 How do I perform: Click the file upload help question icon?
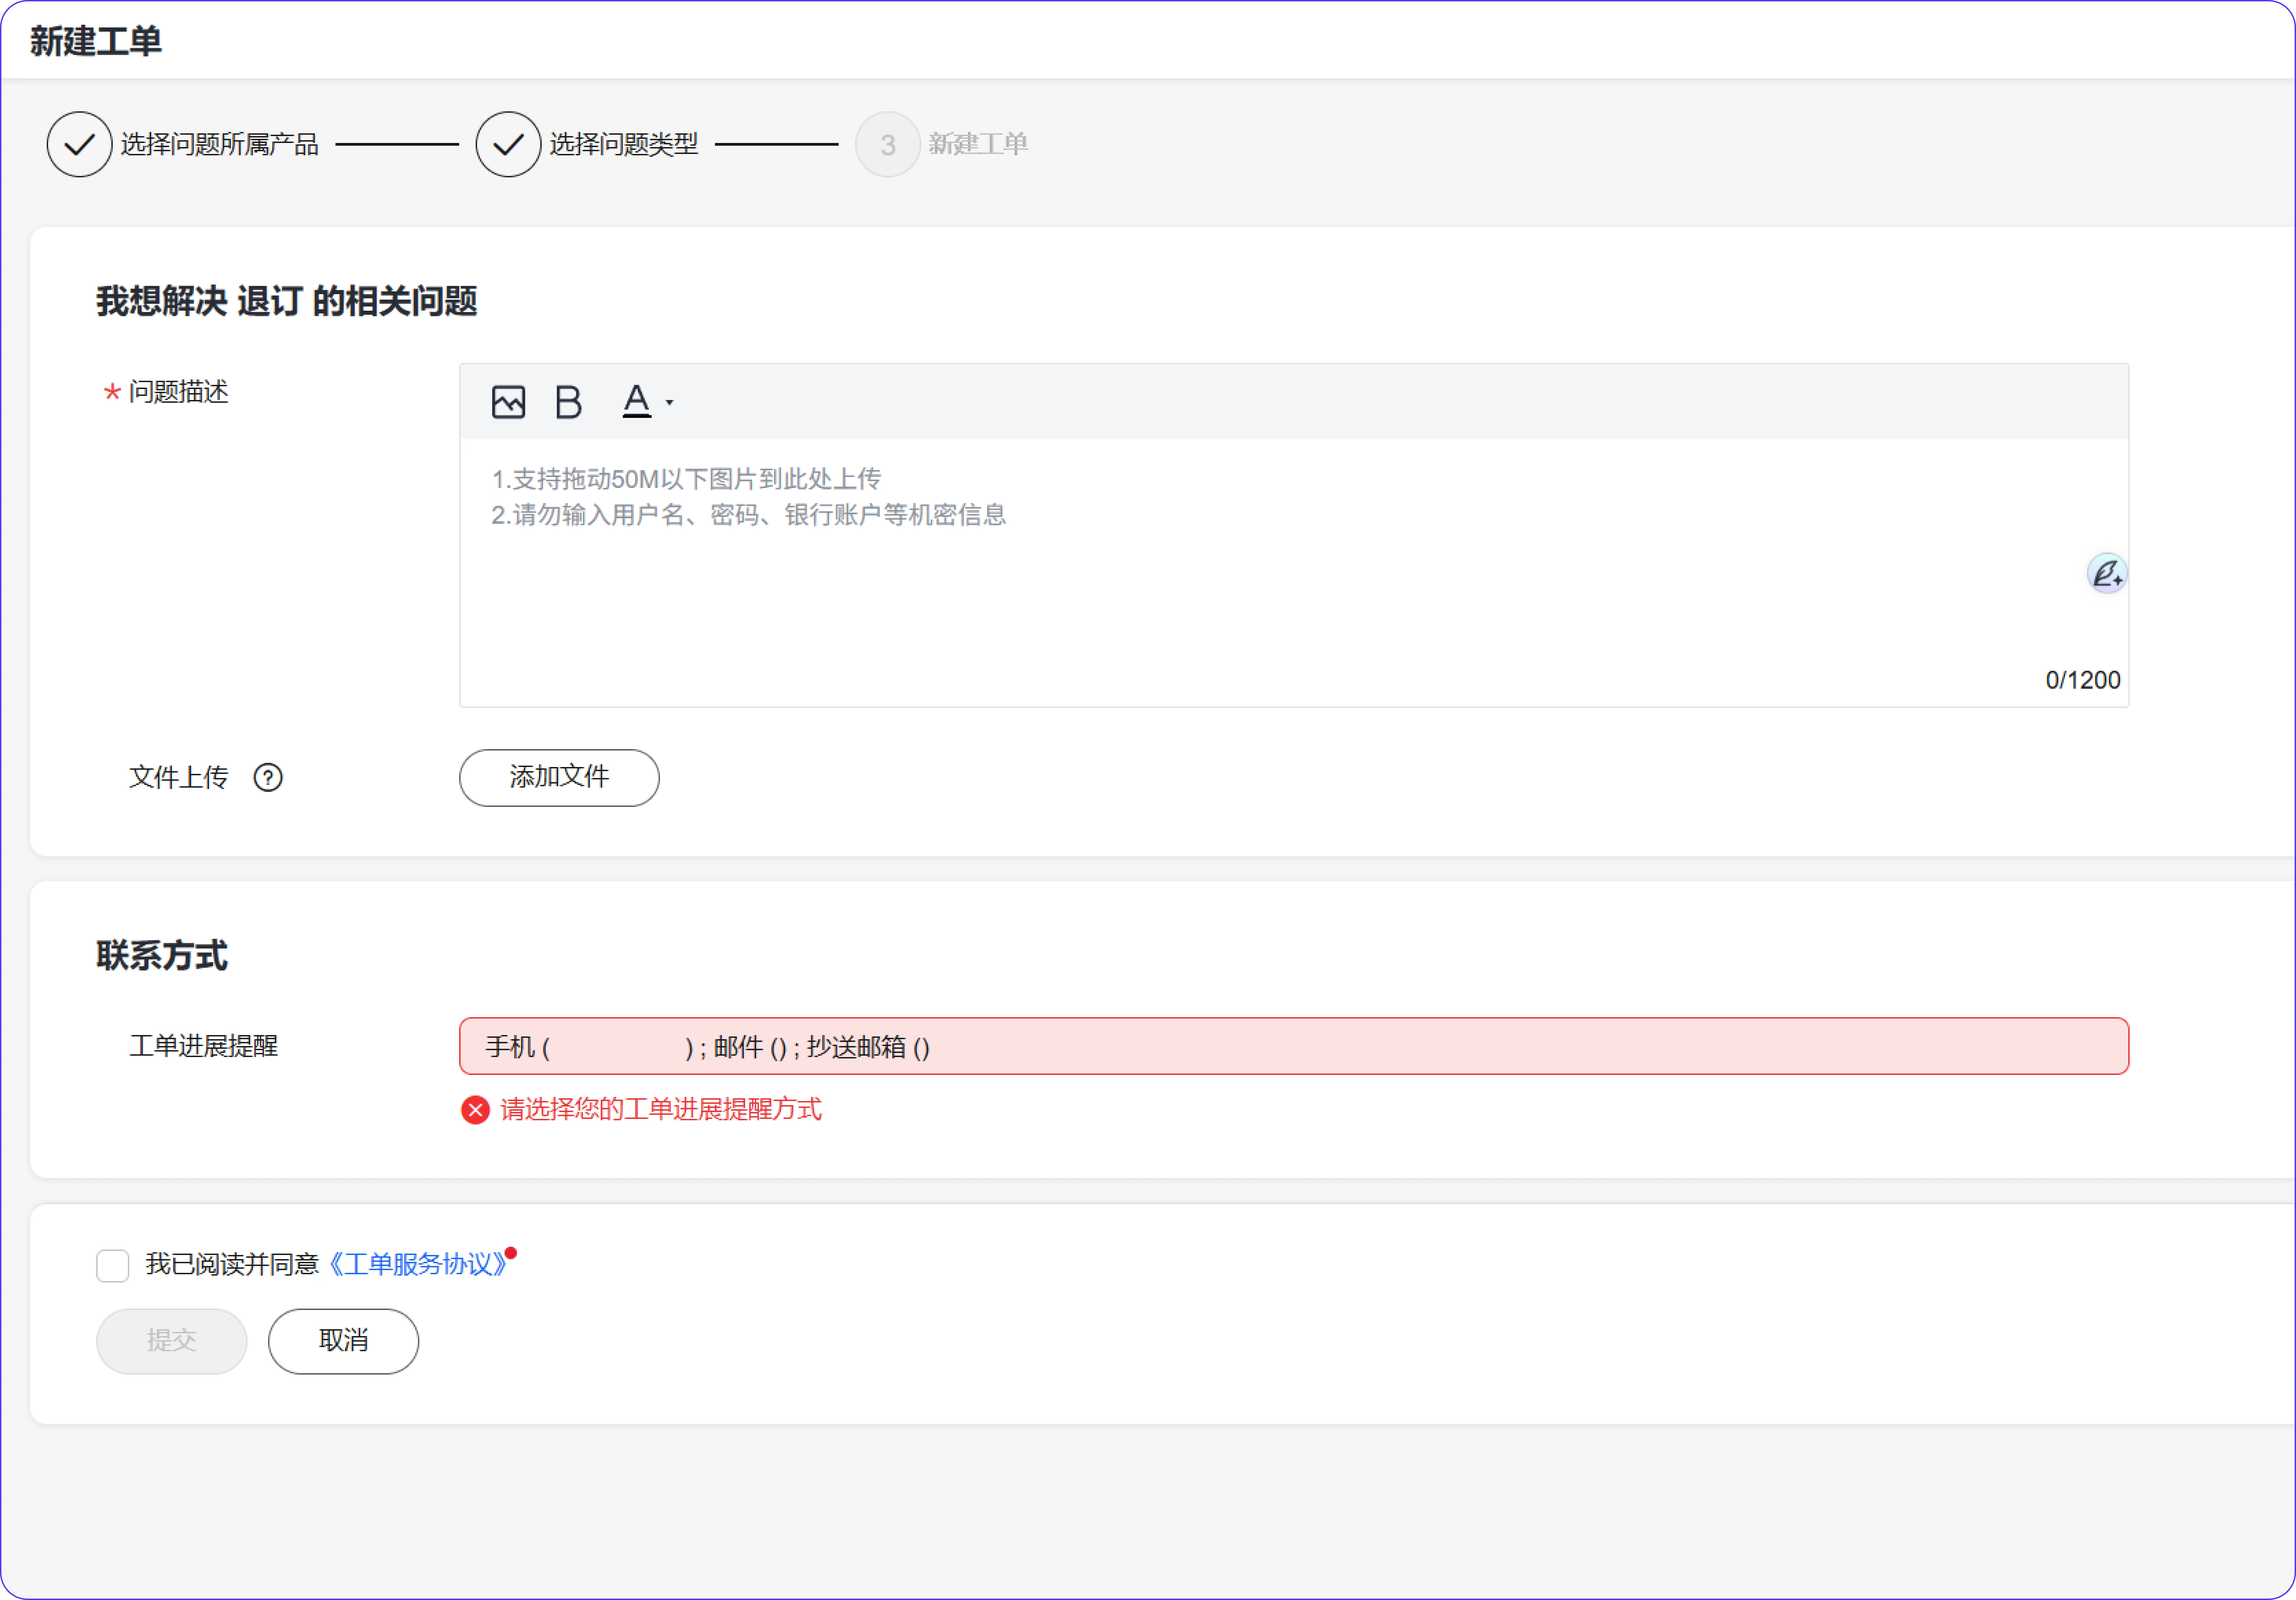click(268, 777)
